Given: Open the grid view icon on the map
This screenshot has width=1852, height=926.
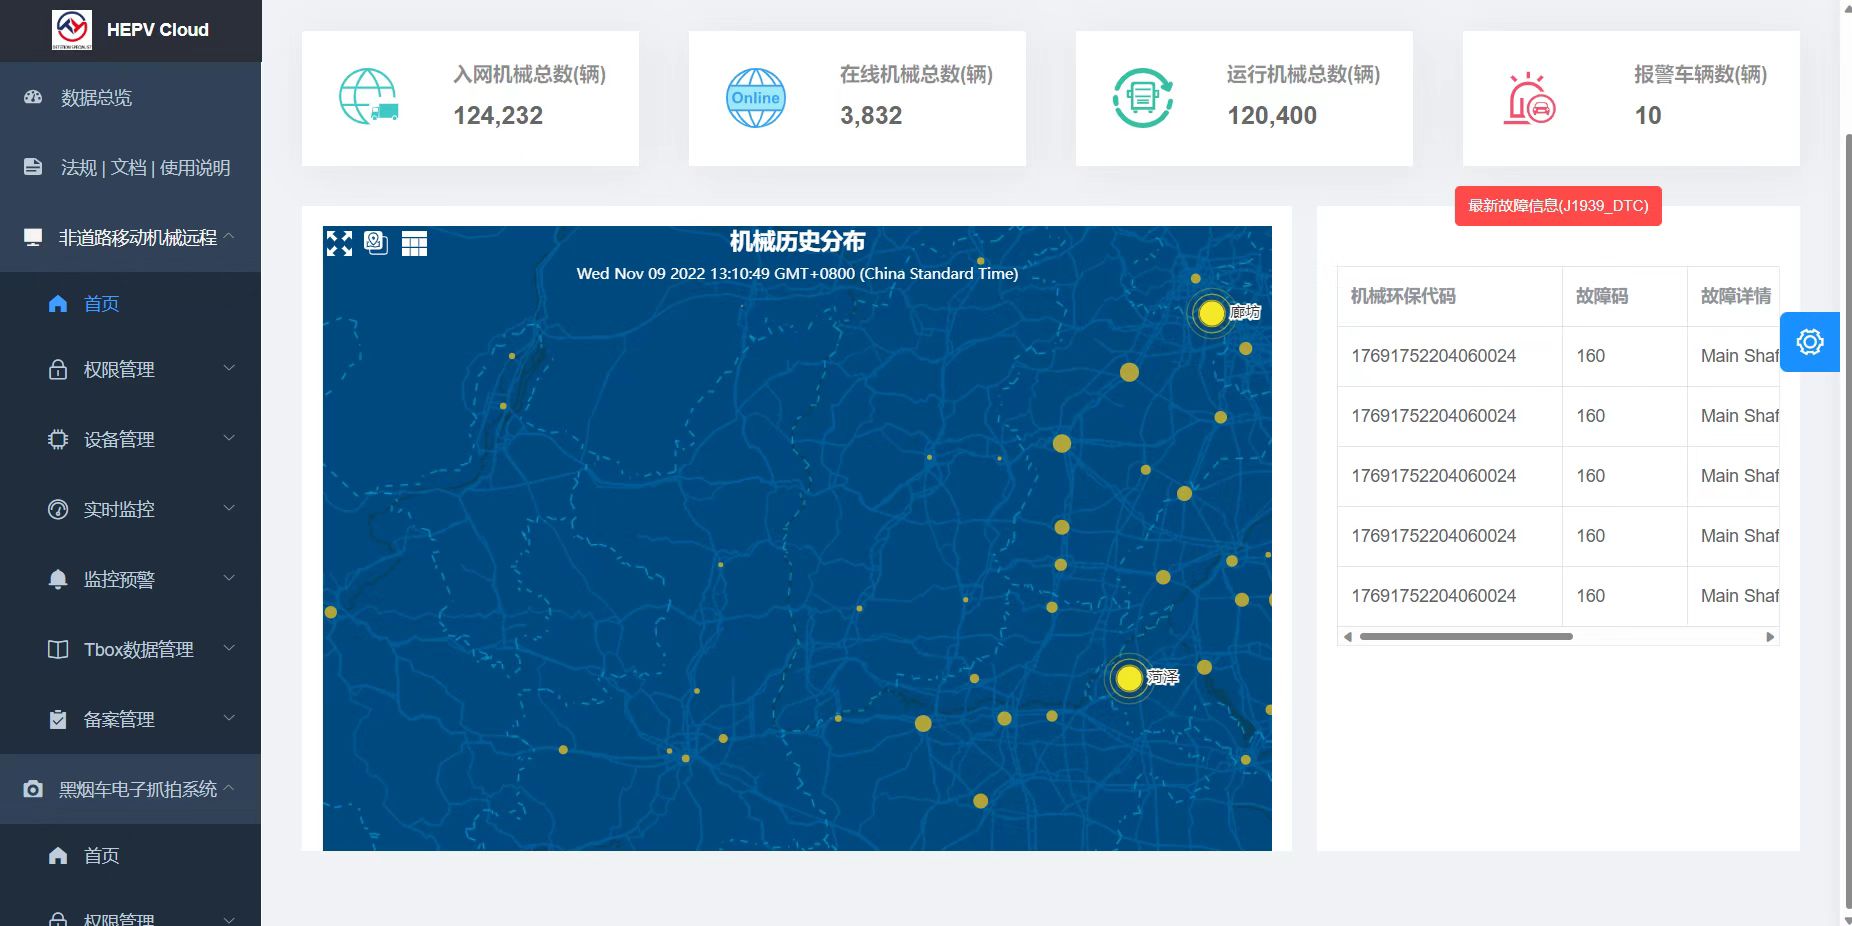Looking at the screenshot, I should point(414,243).
